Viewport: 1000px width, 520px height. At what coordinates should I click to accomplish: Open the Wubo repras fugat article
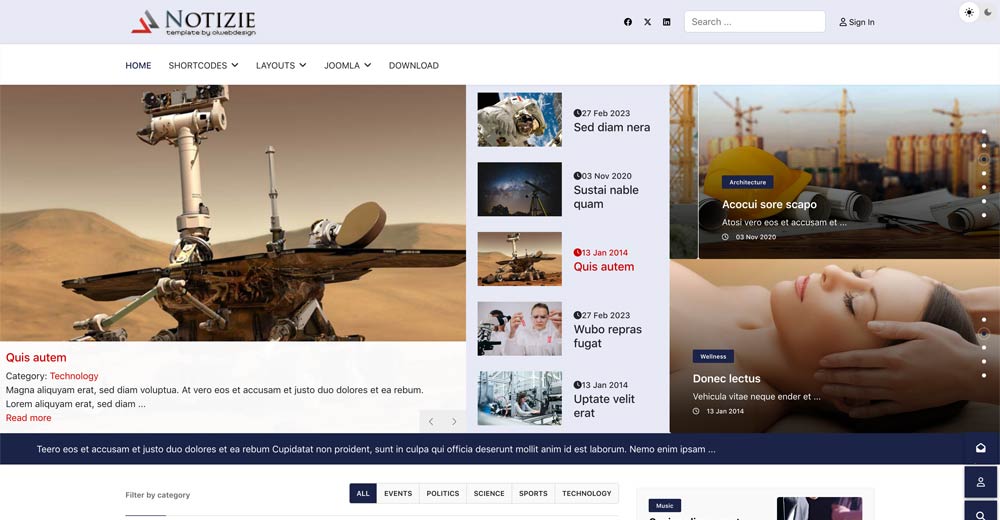pos(607,336)
